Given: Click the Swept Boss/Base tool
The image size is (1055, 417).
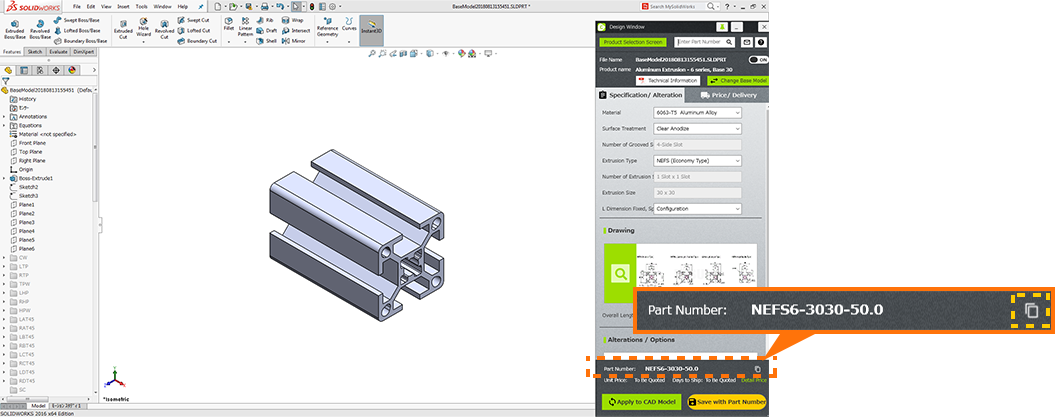Looking at the screenshot, I should point(77,20).
